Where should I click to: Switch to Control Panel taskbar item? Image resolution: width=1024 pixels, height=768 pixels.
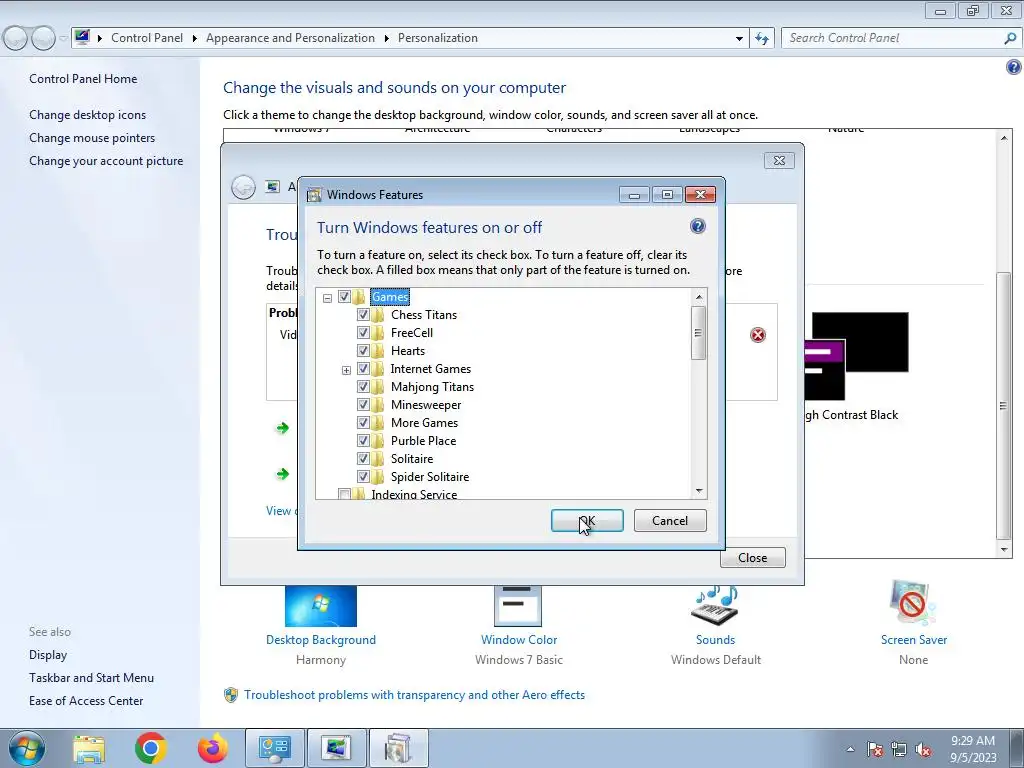(x=274, y=748)
